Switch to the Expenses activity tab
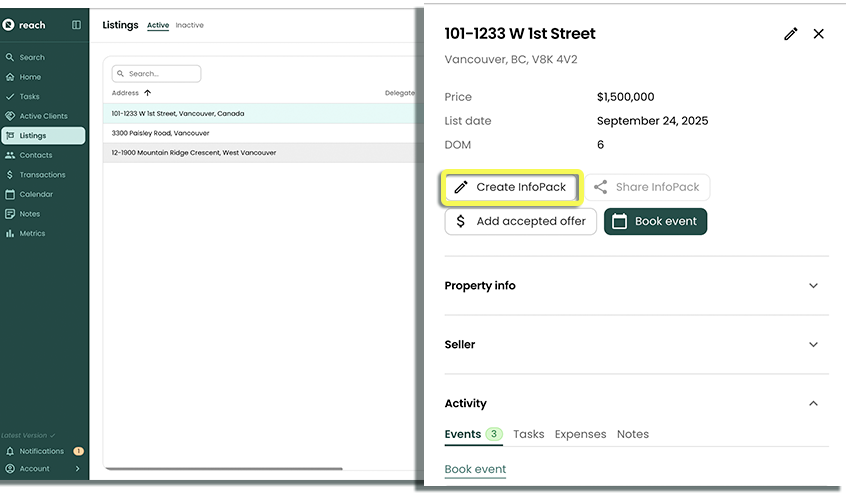The image size is (846, 500). pos(580,434)
